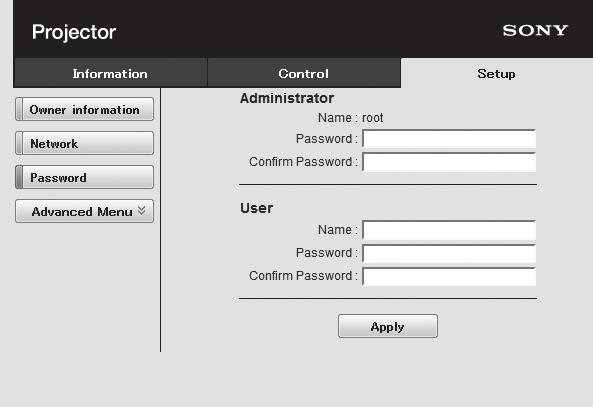Click the Apply button
This screenshot has height=407, width=593.
coord(388,326)
